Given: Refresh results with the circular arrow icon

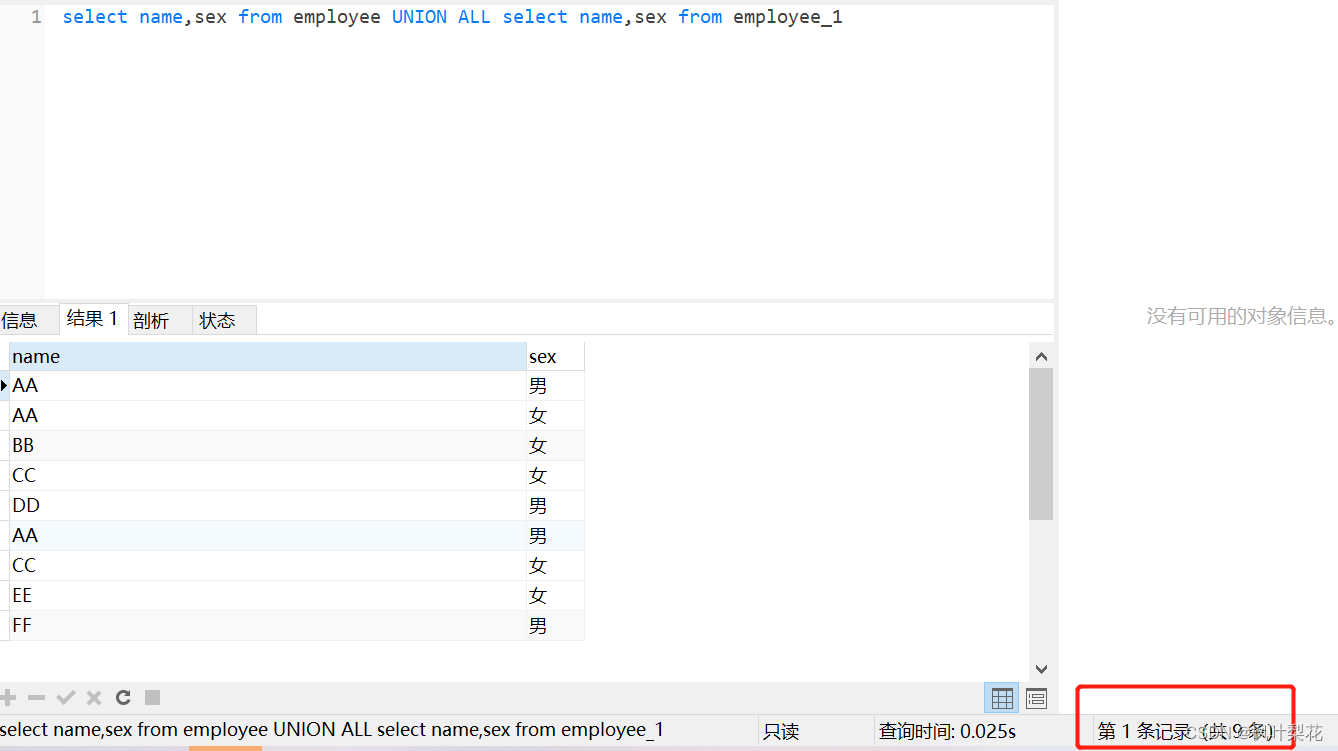Looking at the screenshot, I should click(123, 697).
